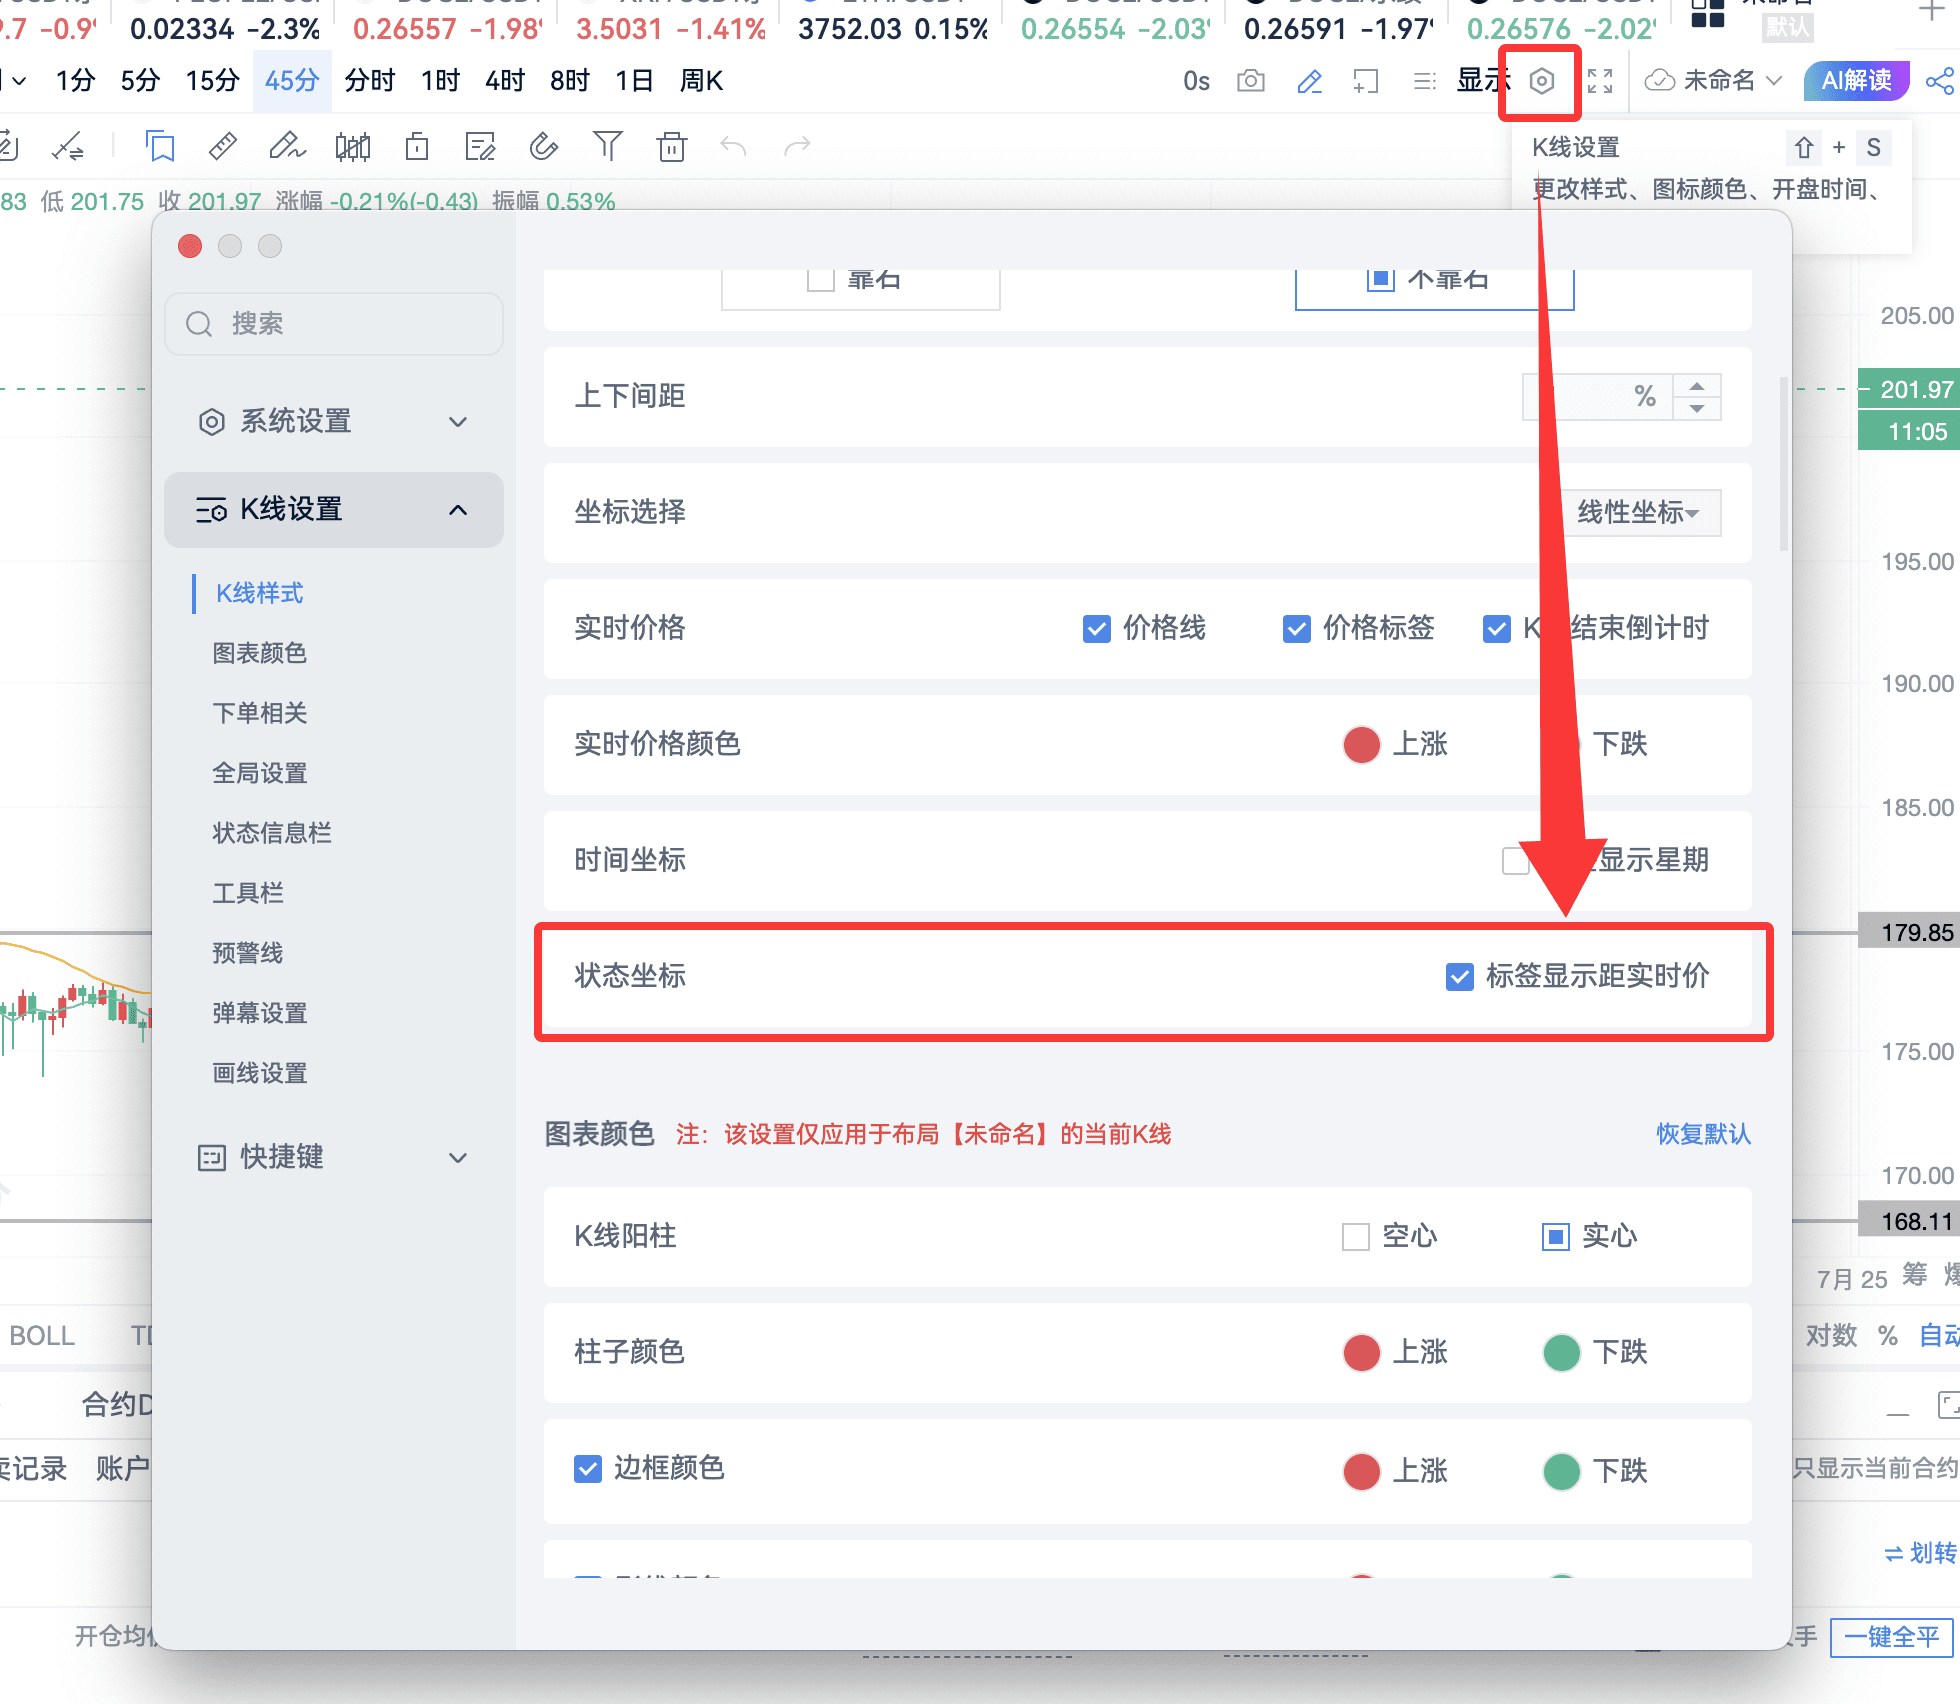
Task: Select the 实心 option for K线阳柱
Action: tap(1555, 1237)
